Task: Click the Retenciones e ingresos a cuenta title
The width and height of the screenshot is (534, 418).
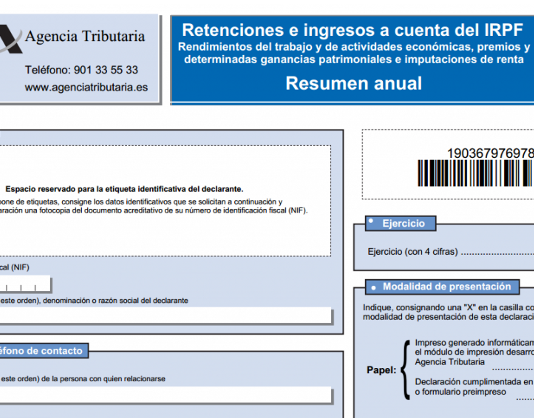Action: (352, 30)
